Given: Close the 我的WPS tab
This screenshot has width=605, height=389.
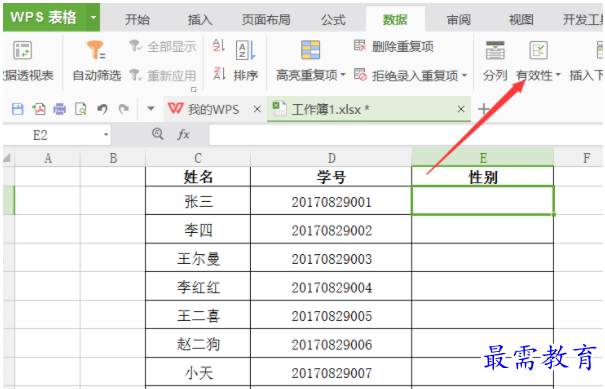Looking at the screenshot, I should [x=257, y=109].
